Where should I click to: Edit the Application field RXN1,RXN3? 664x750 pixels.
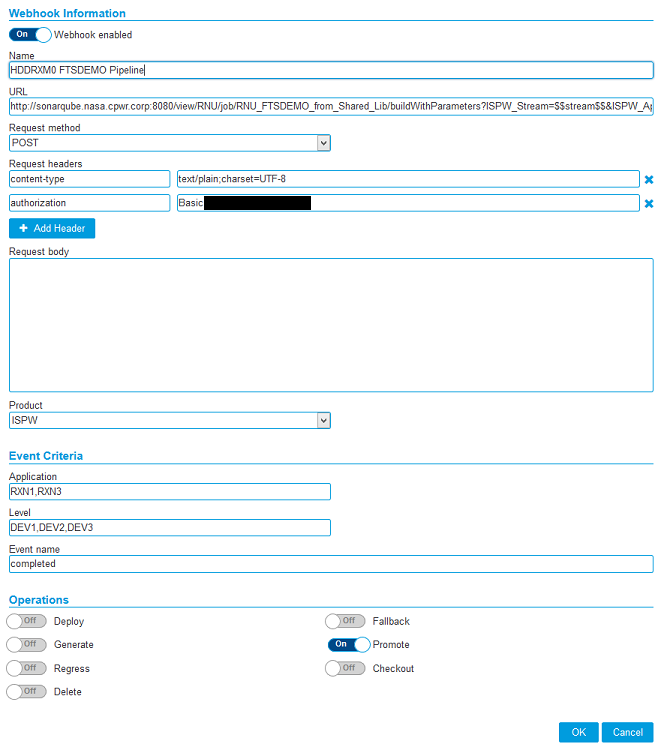pos(170,491)
